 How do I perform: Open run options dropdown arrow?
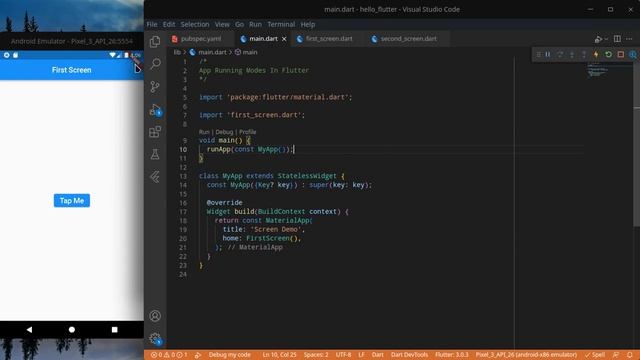pyautogui.click(x=606, y=39)
